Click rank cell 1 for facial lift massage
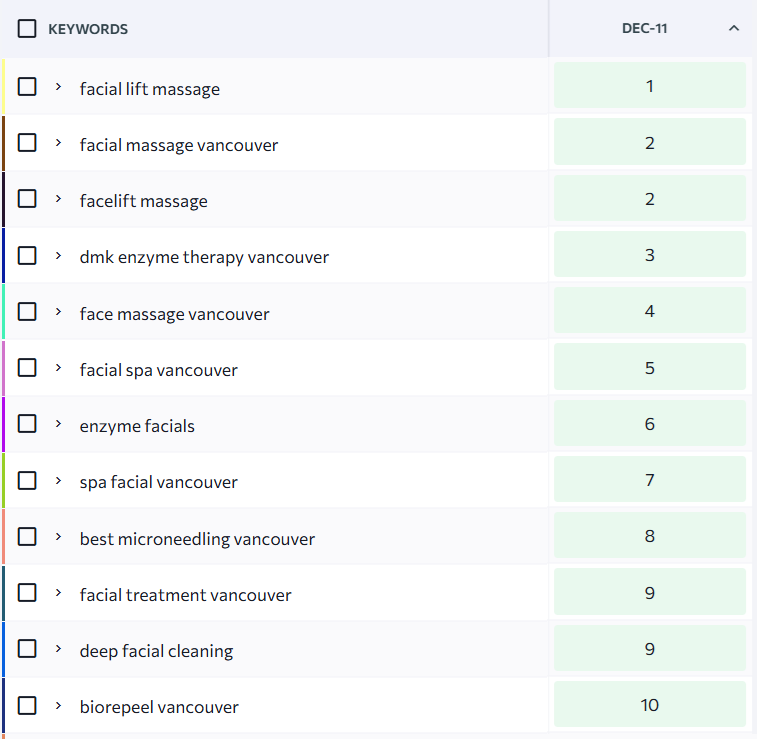Screen dimensions: 757x739 click(x=649, y=86)
